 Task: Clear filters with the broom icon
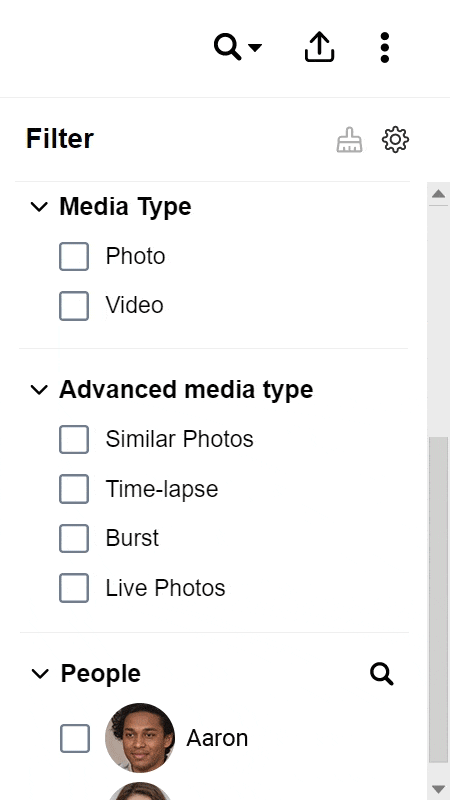349,140
